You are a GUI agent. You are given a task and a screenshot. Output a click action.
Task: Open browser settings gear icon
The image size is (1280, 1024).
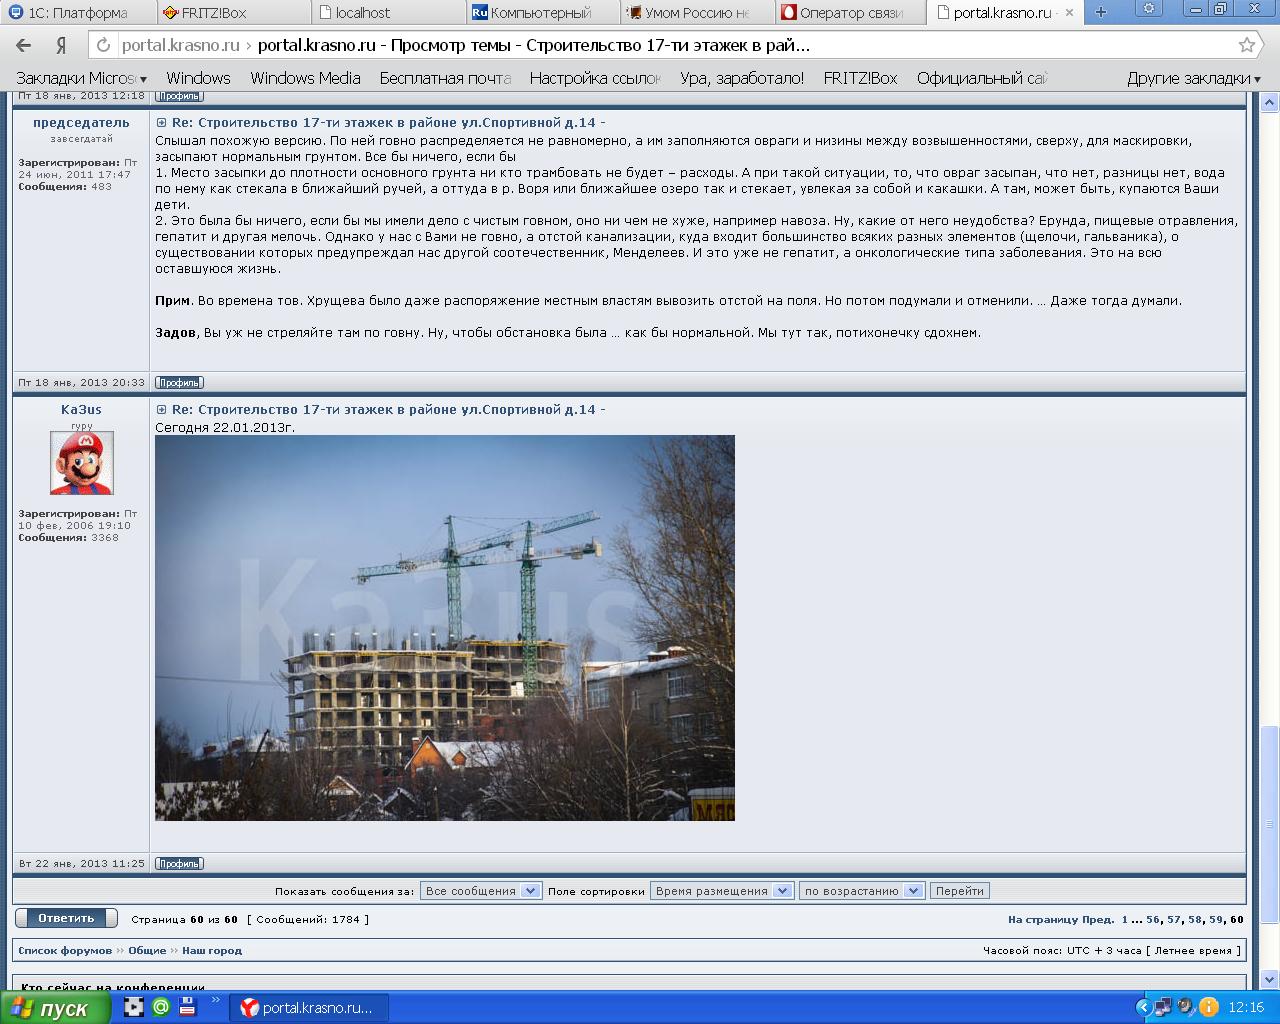(1149, 9)
